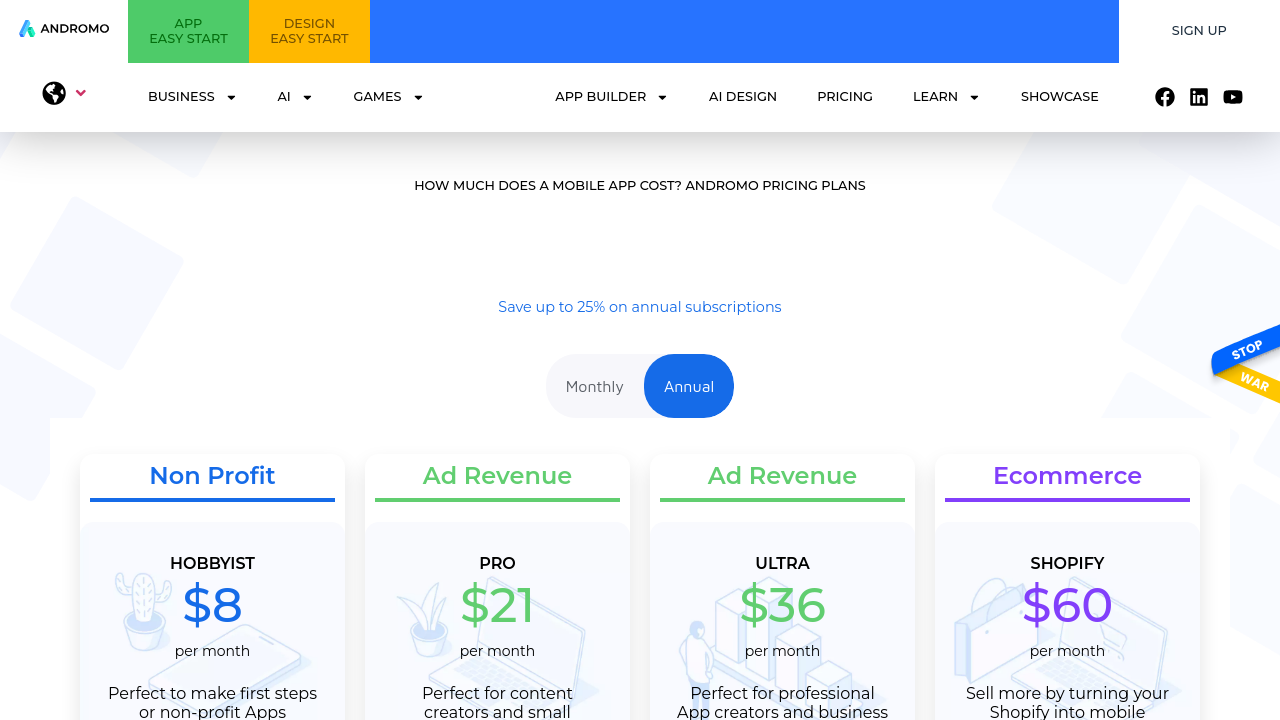Open the Games dropdown menu
Image resolution: width=1280 pixels, height=720 pixels.
388,97
